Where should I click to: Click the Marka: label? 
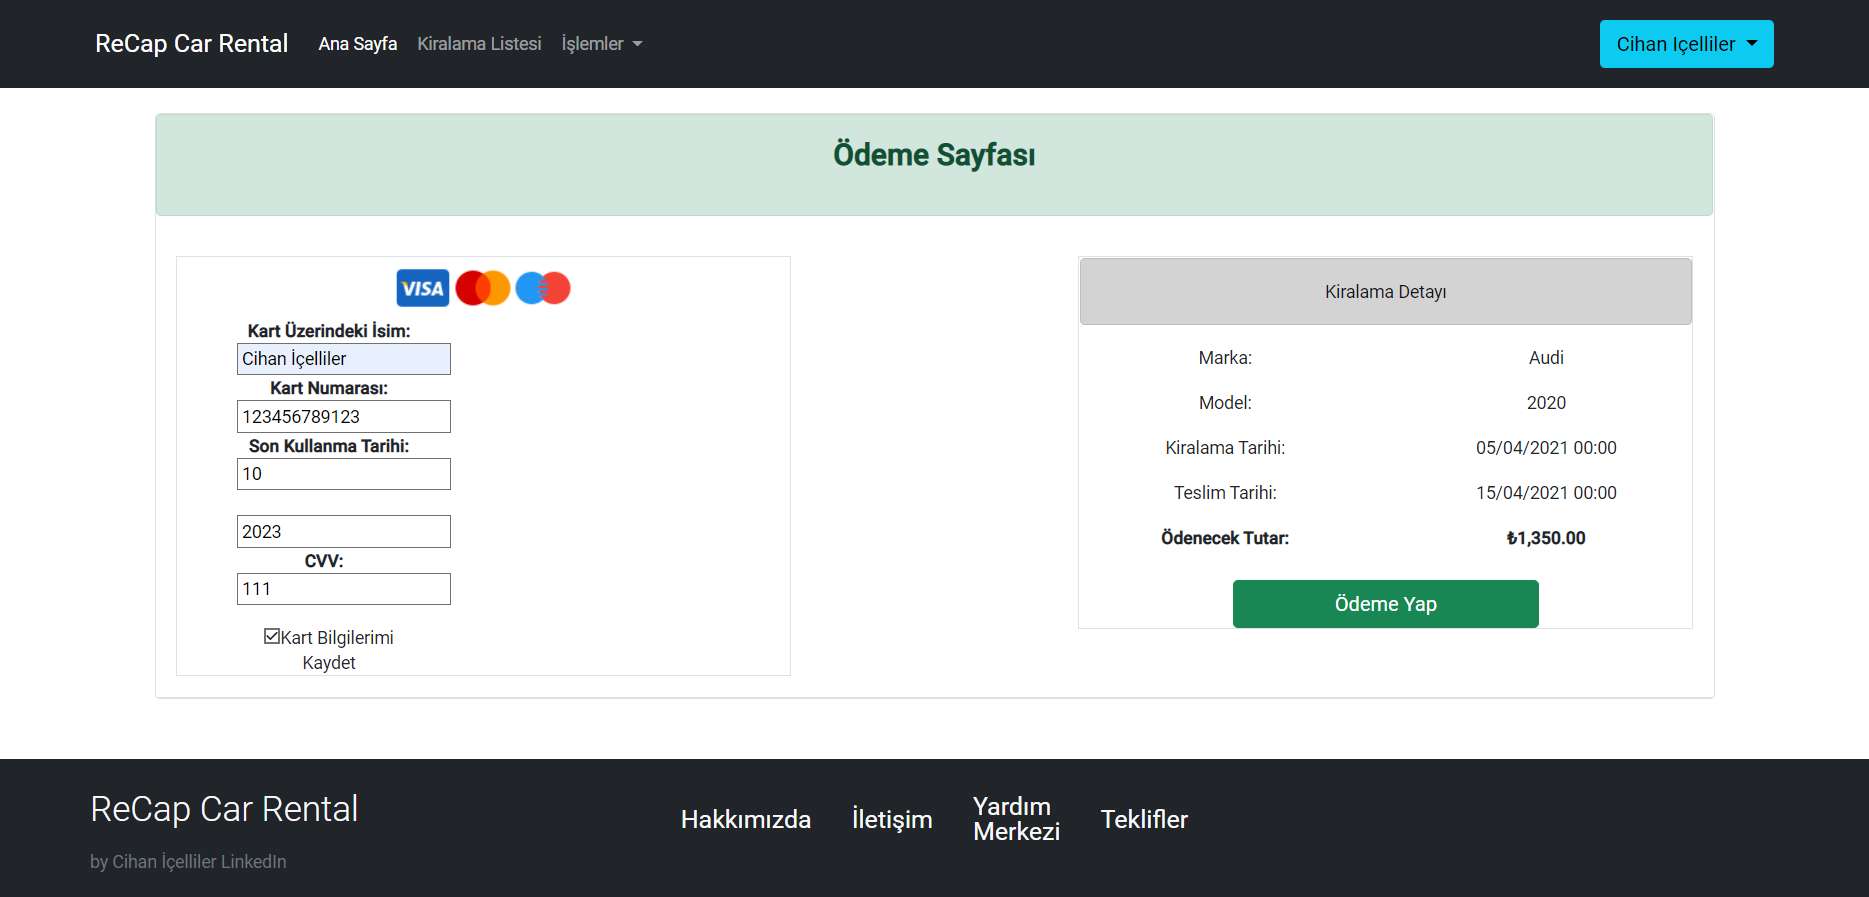[x=1225, y=358]
